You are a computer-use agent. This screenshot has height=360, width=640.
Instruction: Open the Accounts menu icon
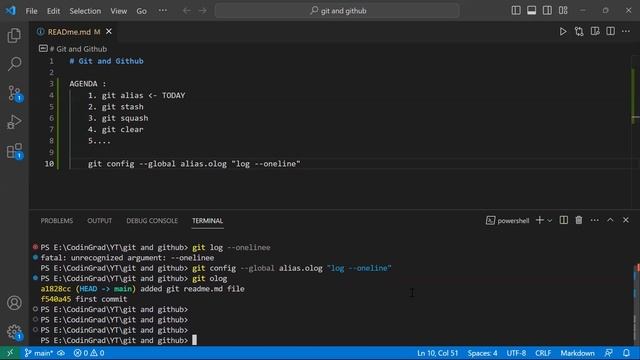tap(14, 303)
